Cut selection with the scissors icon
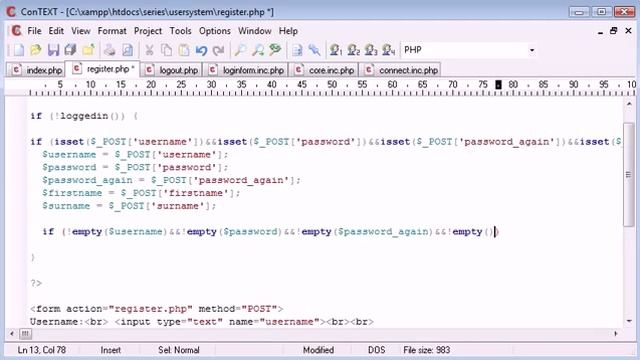This screenshot has height=360, width=640. (149, 50)
